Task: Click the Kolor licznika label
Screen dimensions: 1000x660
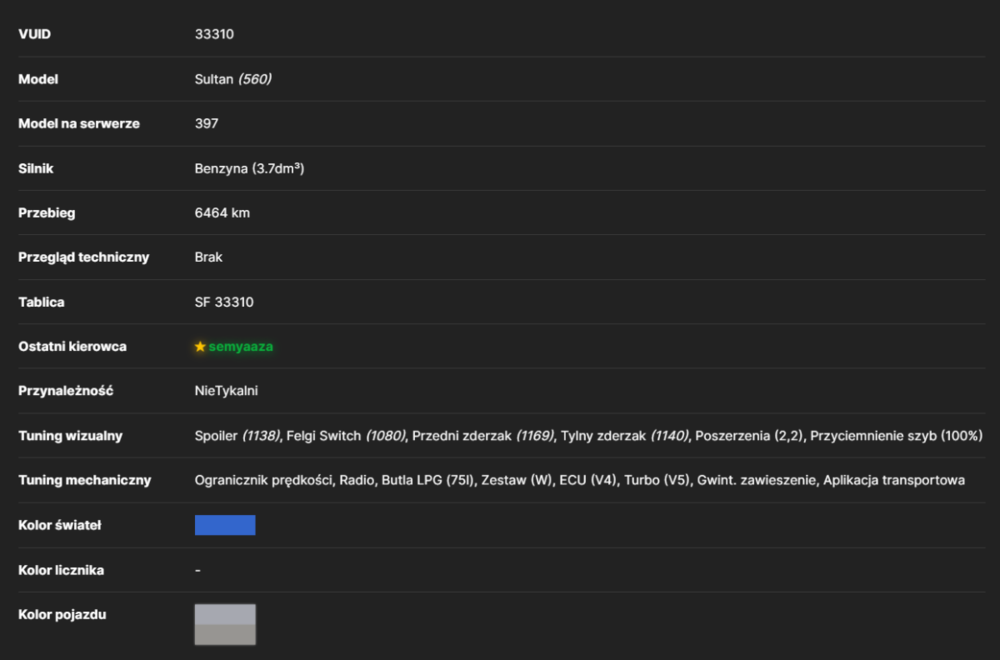Action: 61,570
